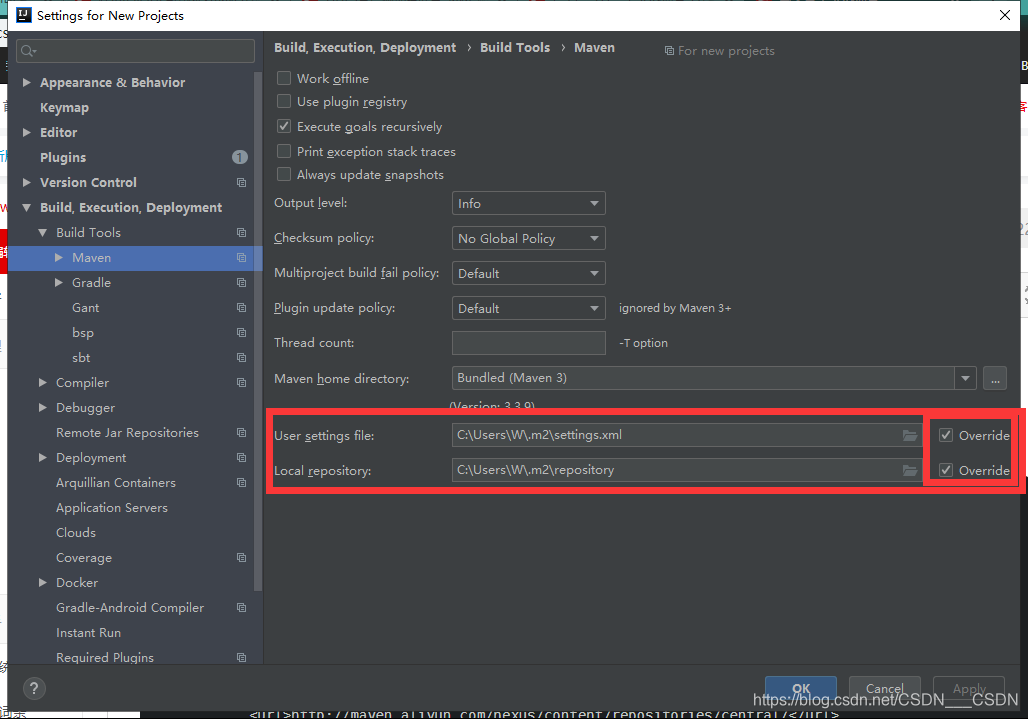Open the Plugin update policy dropdown
Screen dimensions: 1028x719
[x=528, y=308]
